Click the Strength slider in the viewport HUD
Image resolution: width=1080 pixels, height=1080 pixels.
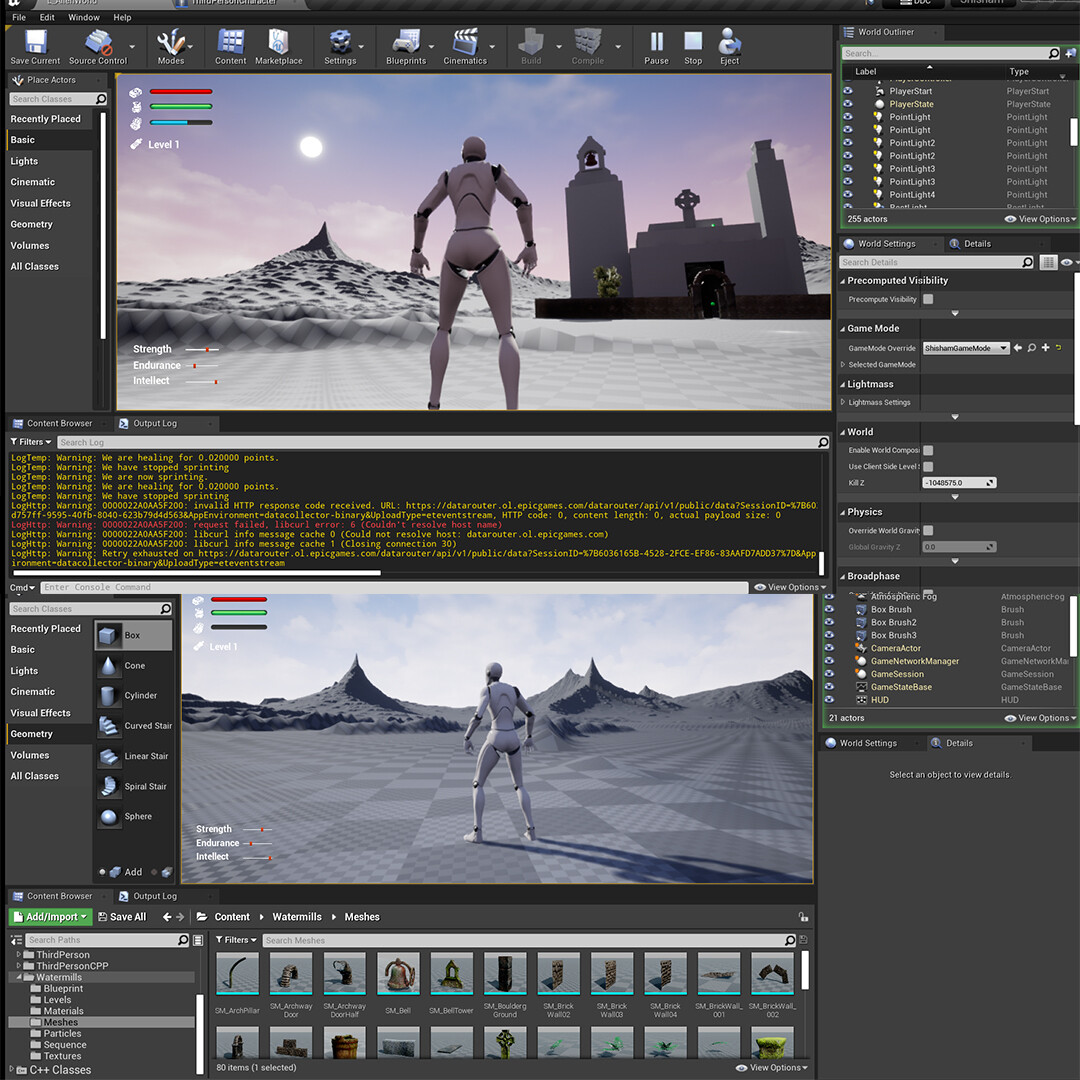pos(205,349)
